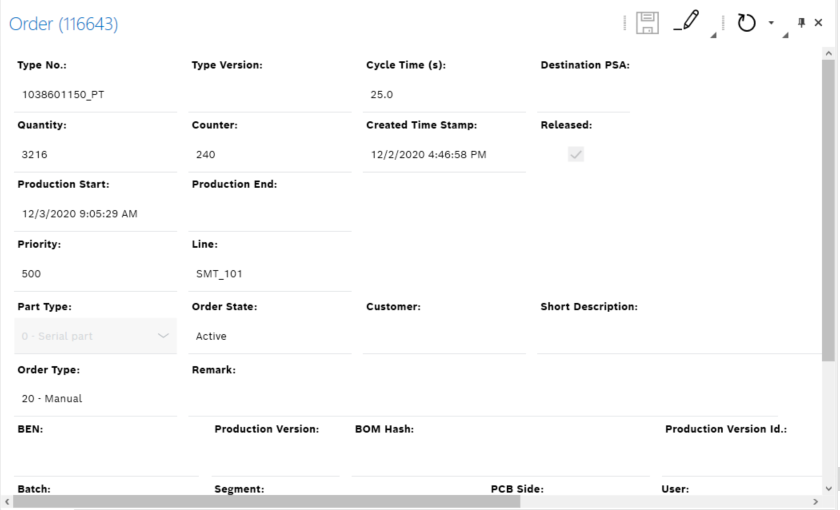Select the Line field showing SMT_101
The width and height of the screenshot is (840, 510).
[x=270, y=274]
